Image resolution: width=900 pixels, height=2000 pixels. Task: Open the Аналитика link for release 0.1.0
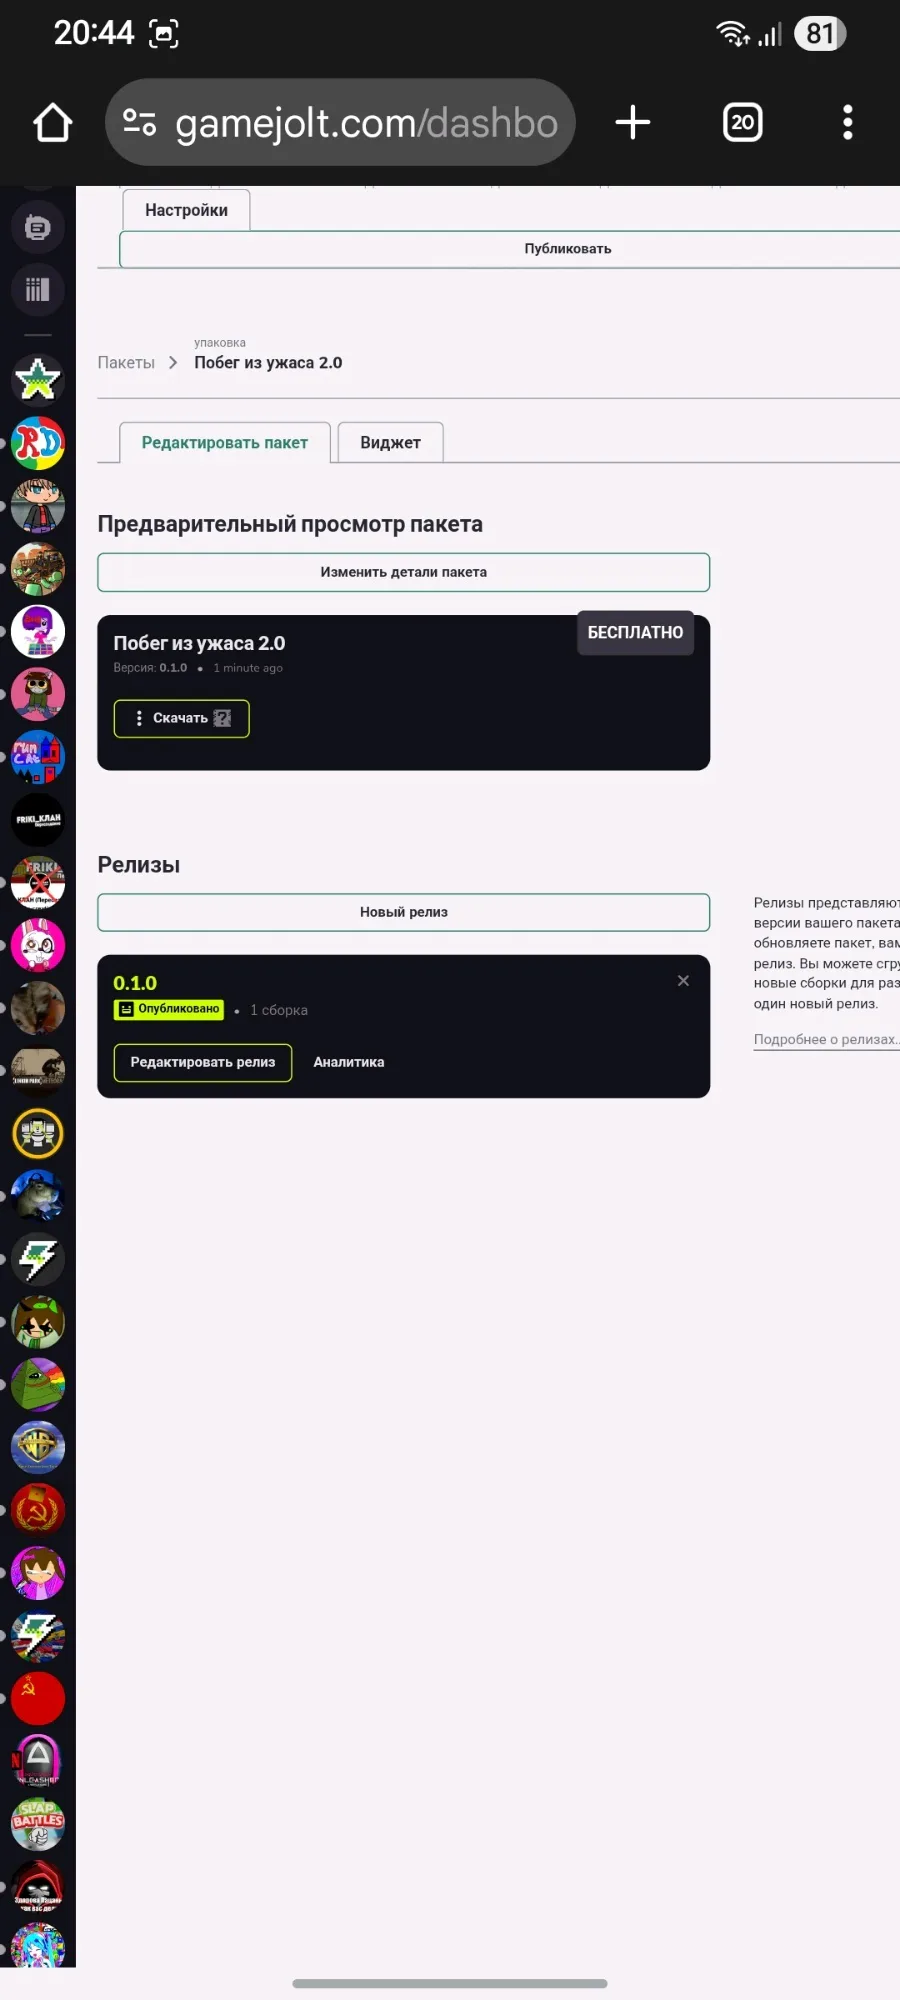point(348,1062)
